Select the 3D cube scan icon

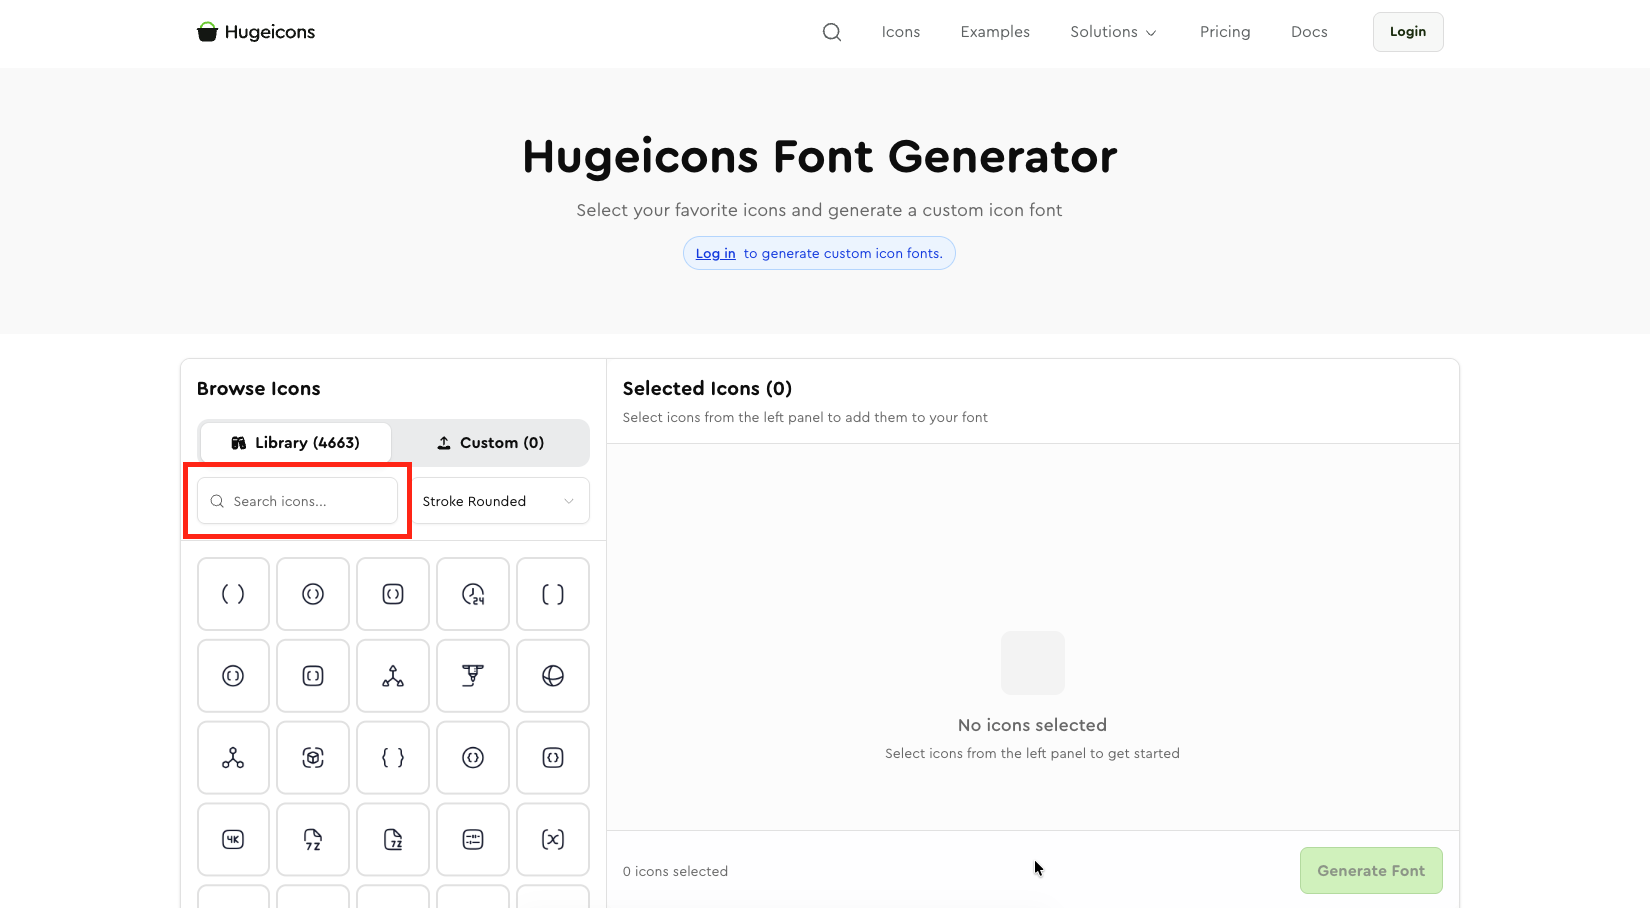313,758
